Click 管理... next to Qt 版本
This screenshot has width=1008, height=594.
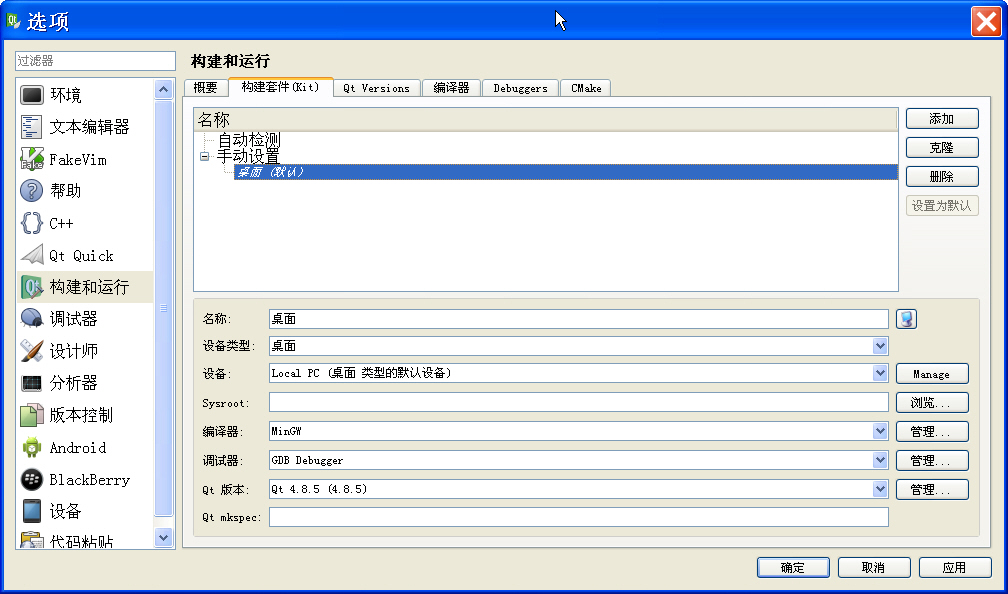pos(932,489)
